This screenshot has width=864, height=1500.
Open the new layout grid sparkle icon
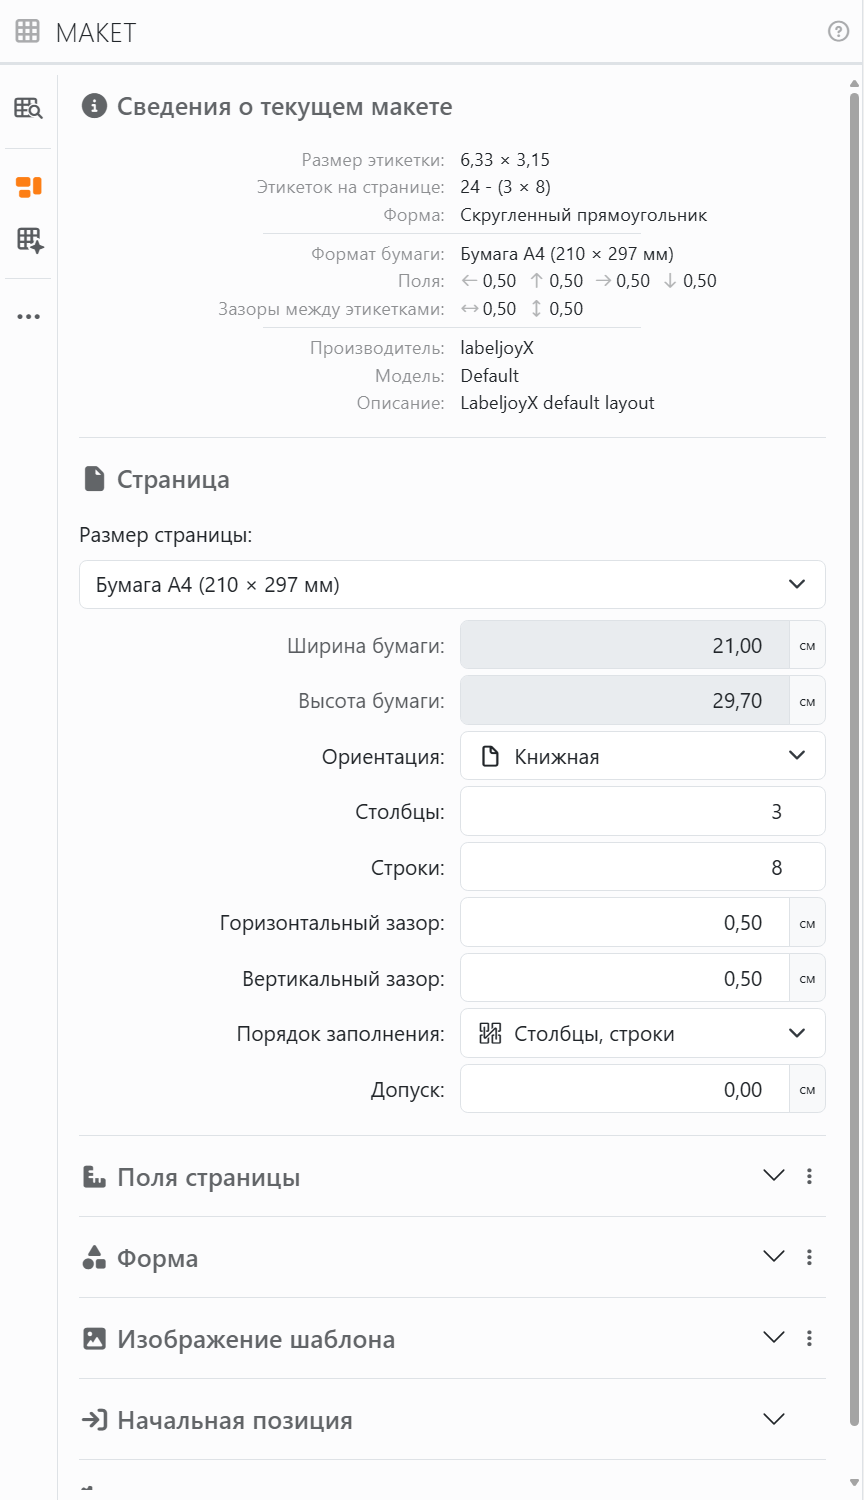click(x=28, y=240)
